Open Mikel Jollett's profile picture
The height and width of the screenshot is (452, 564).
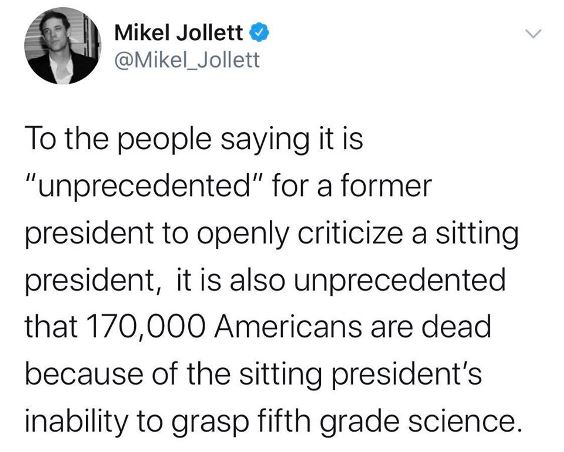pos(62,46)
